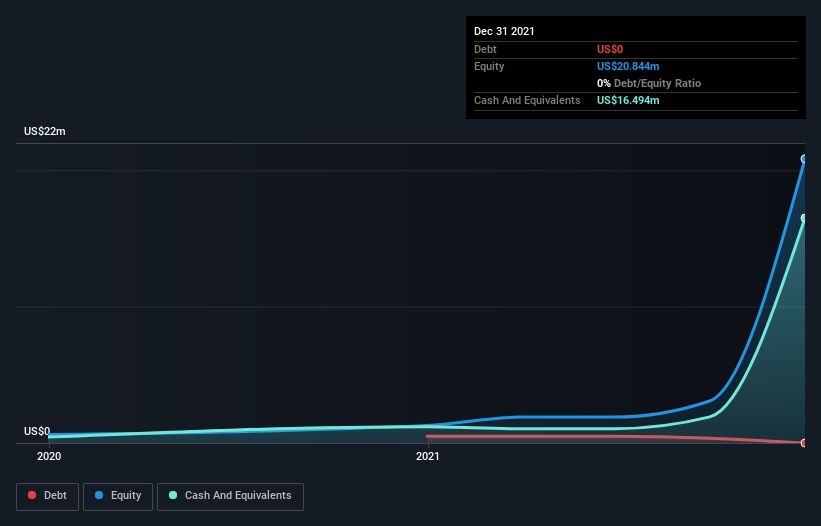Click the US$0 y-axis label
This screenshot has width=821, height=526.
tap(37, 431)
